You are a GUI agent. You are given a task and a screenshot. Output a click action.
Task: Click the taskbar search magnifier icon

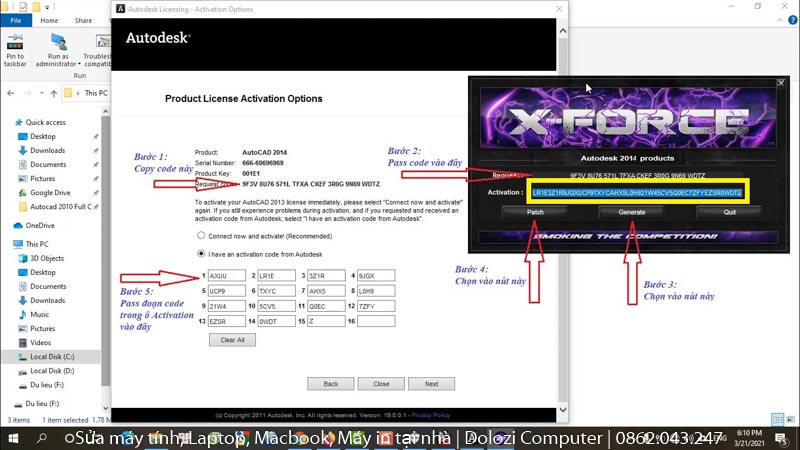coord(41,438)
